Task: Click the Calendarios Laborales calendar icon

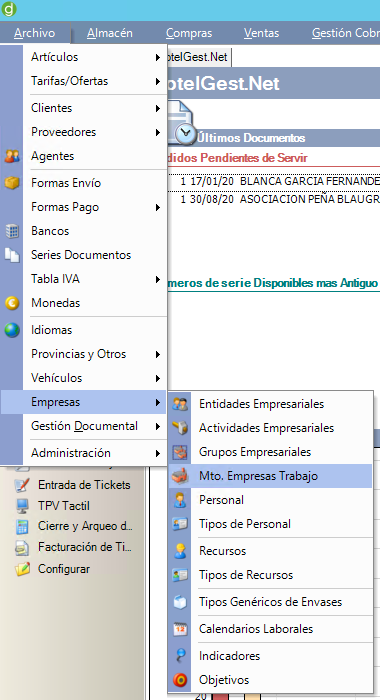Action: point(180,629)
